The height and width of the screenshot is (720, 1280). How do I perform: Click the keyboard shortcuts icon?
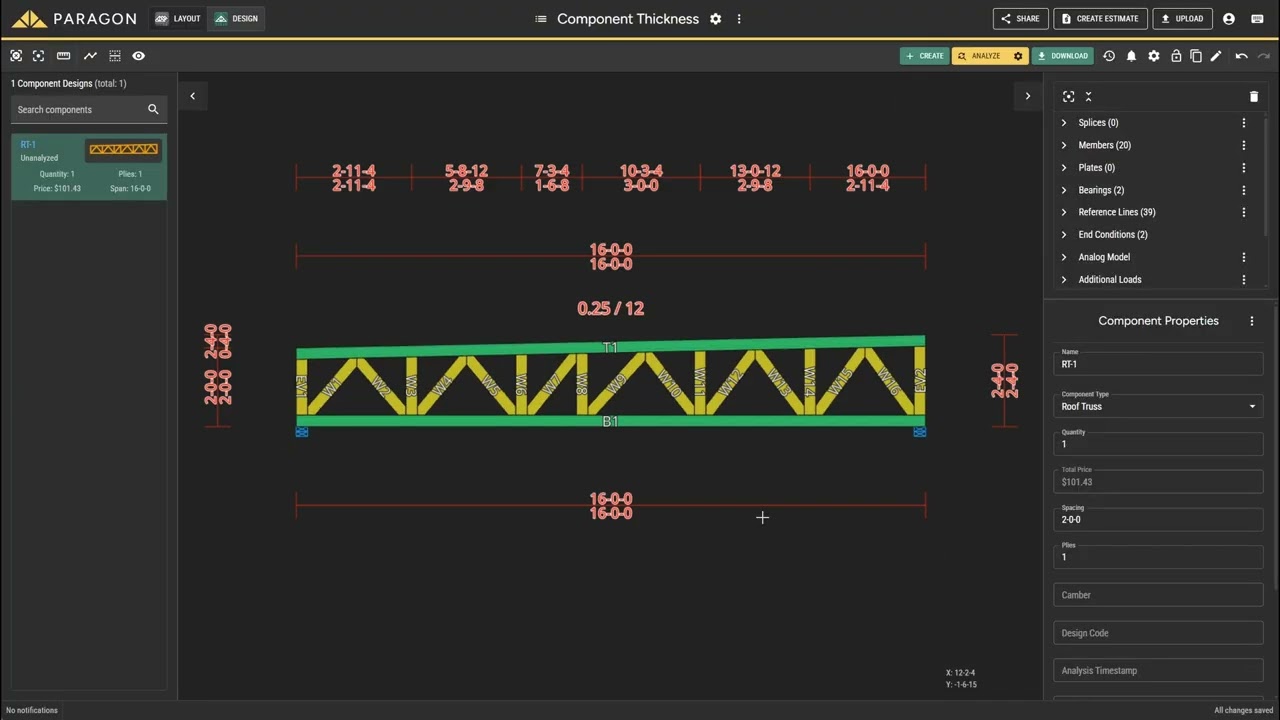[1257, 19]
